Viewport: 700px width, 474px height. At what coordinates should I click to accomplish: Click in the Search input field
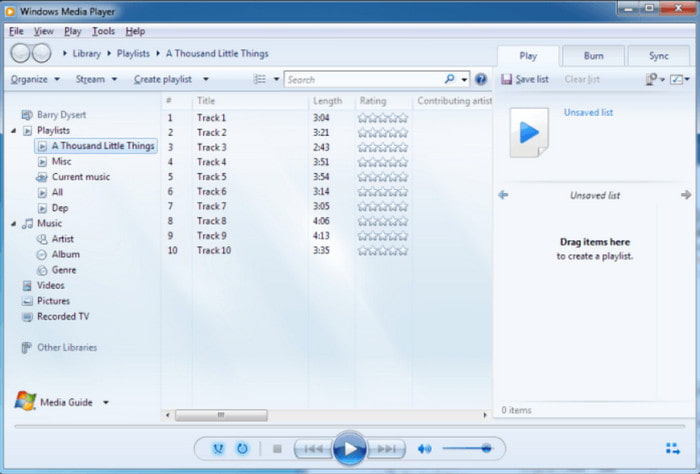point(364,79)
